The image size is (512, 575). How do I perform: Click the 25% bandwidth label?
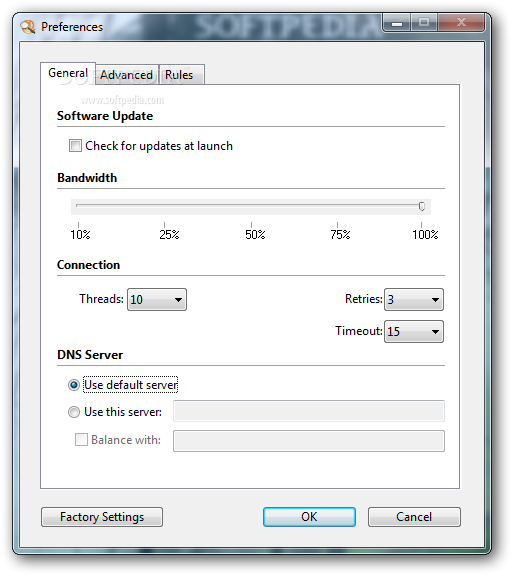pos(169,235)
